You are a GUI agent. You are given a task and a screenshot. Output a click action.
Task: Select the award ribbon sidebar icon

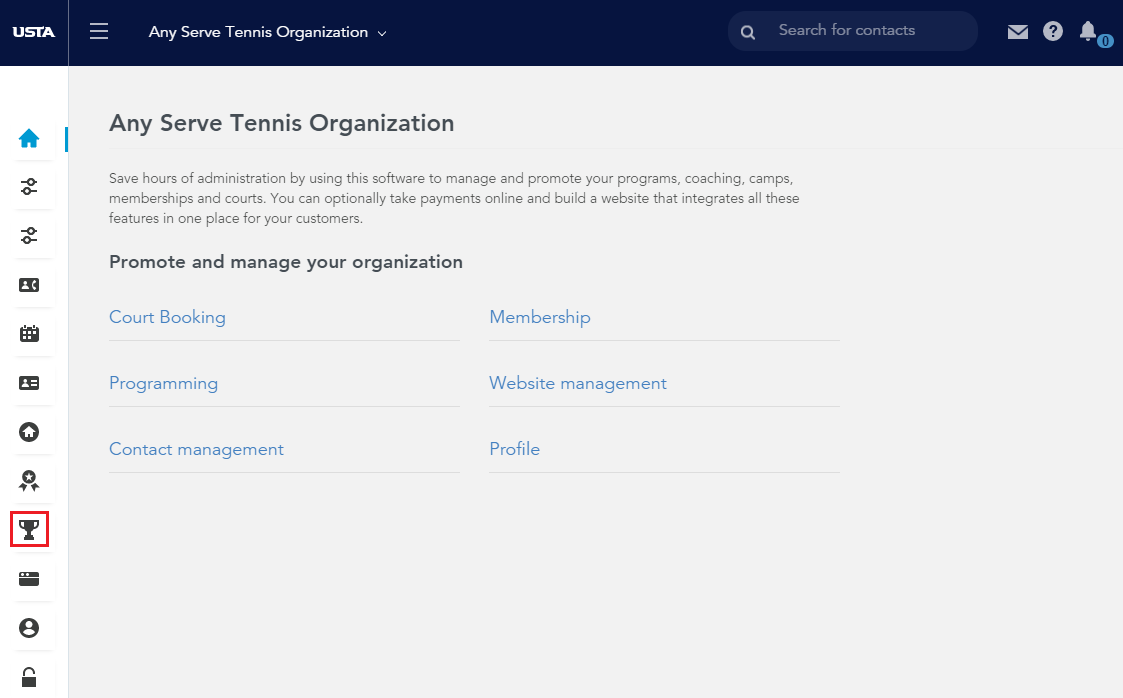(29, 480)
